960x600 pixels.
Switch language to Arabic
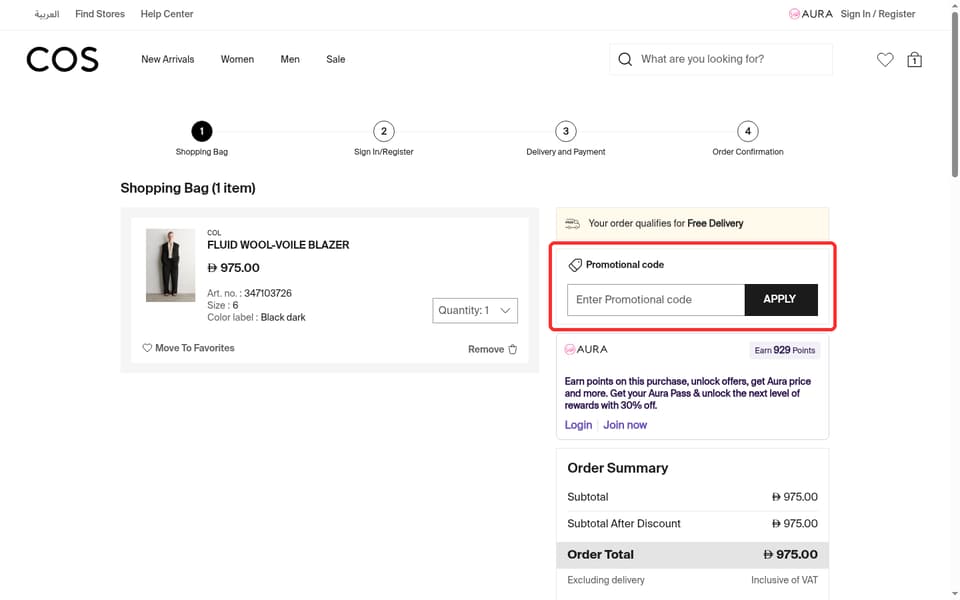(47, 14)
